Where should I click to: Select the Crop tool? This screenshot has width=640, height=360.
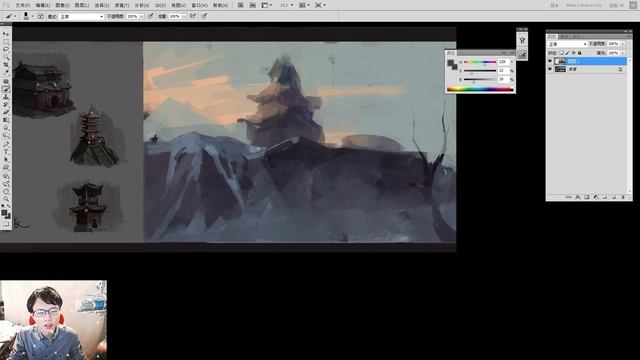click(x=6, y=65)
